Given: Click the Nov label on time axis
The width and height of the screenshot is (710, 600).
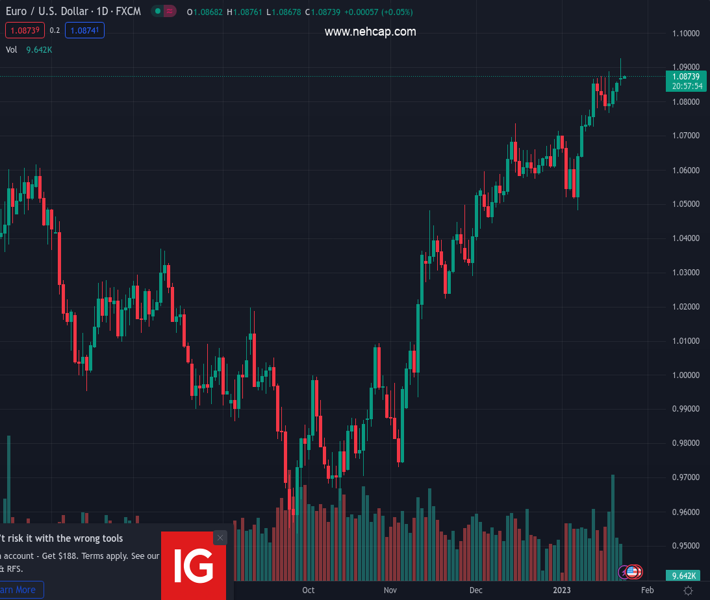Looking at the screenshot, I should [390, 590].
